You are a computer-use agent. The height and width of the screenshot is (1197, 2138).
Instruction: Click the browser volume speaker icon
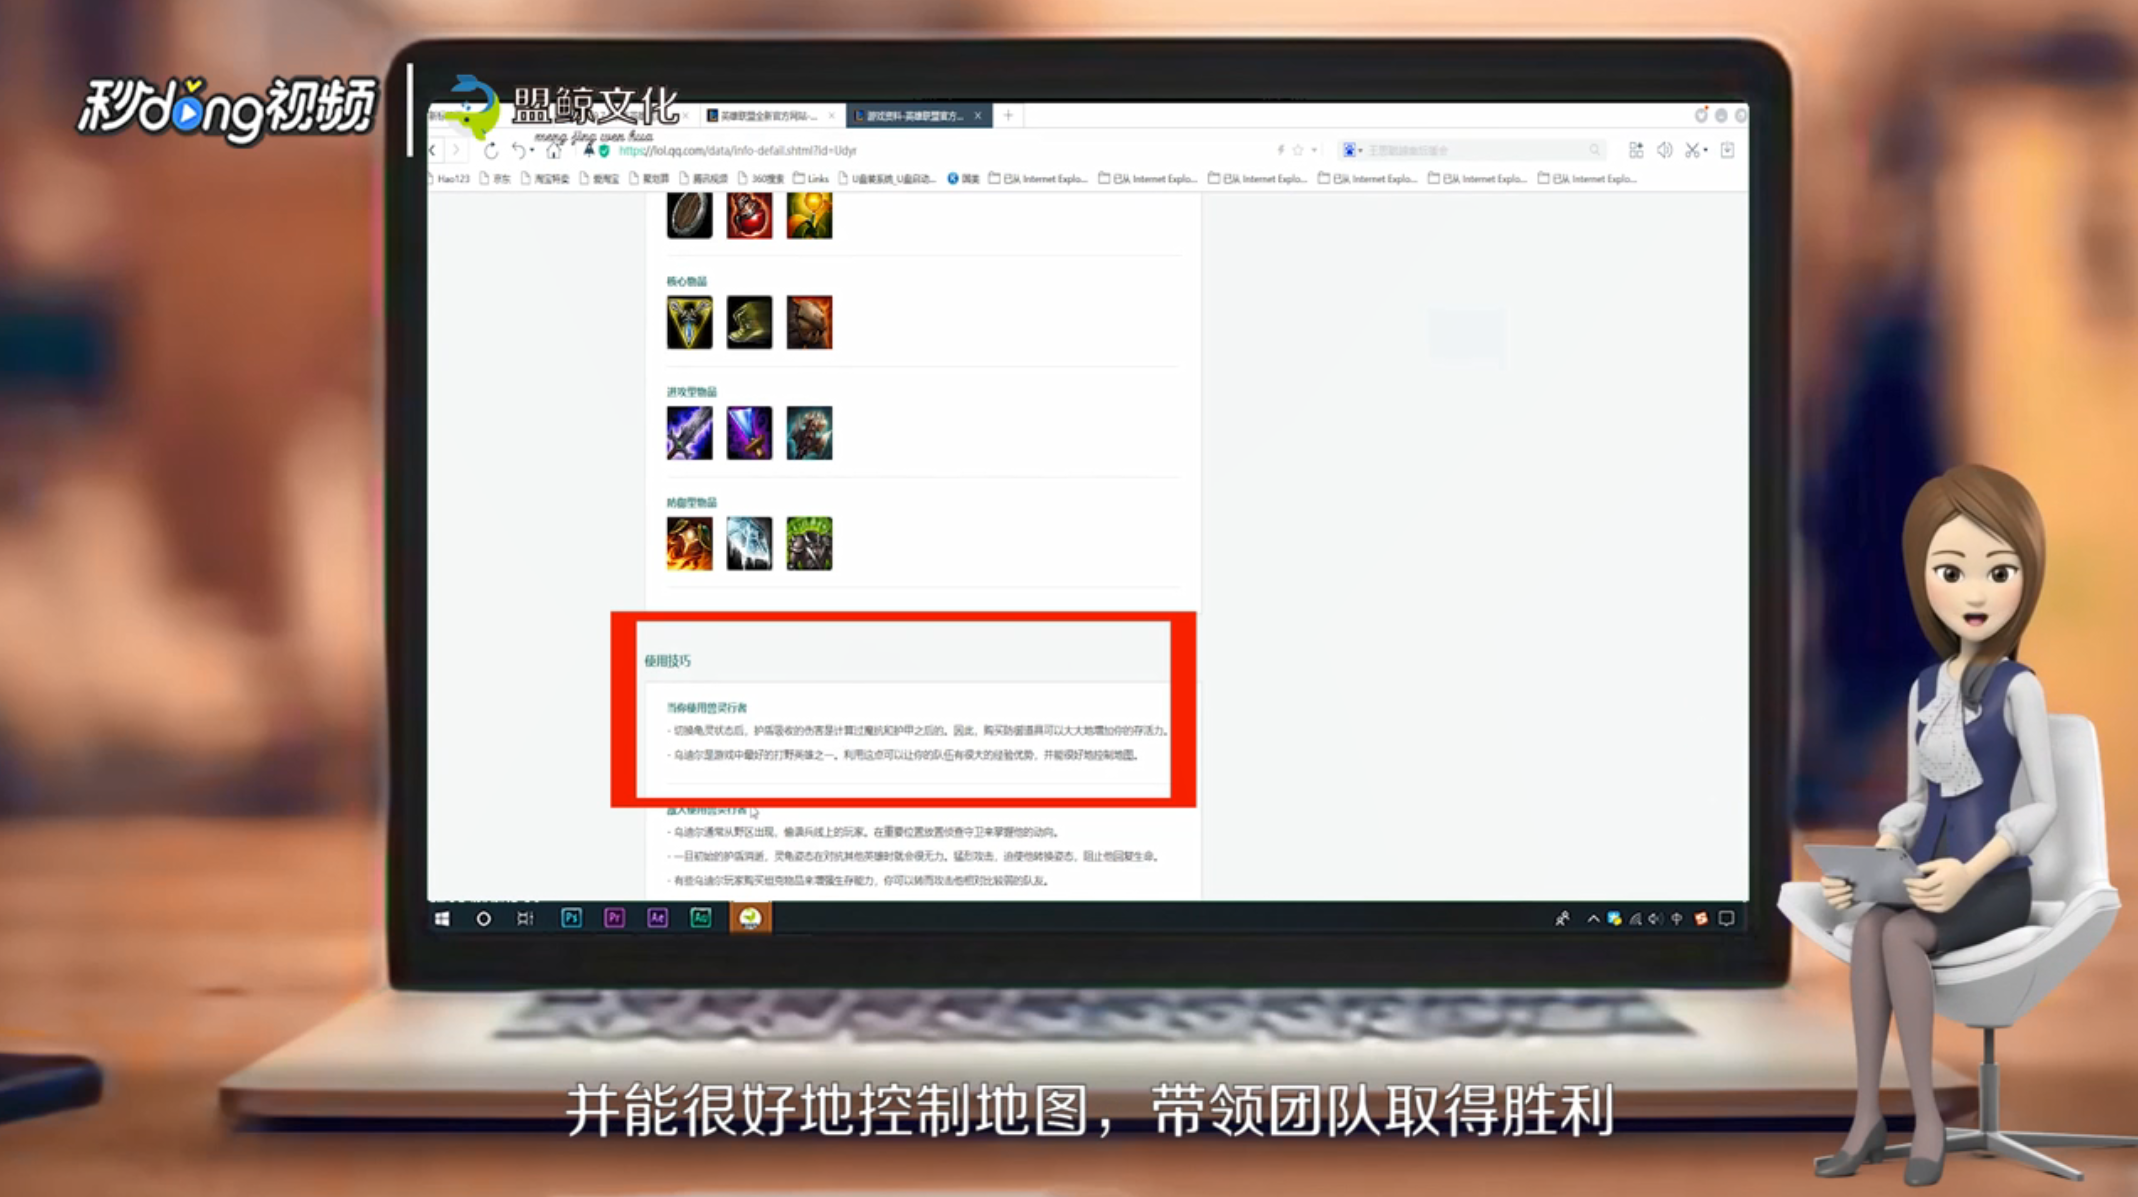(x=1664, y=151)
